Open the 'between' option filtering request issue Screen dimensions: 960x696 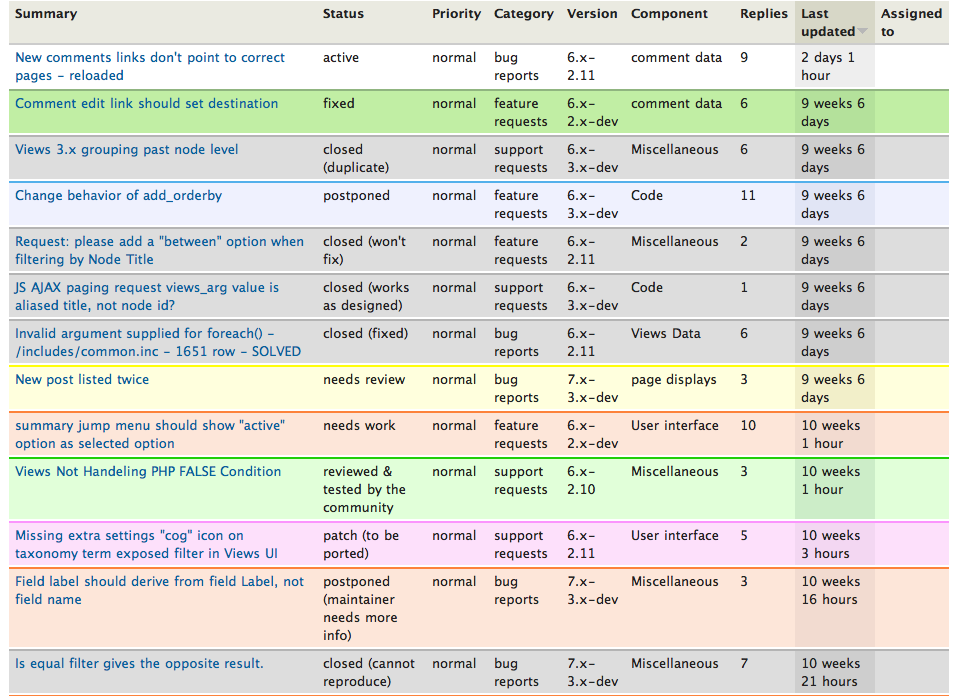159,250
